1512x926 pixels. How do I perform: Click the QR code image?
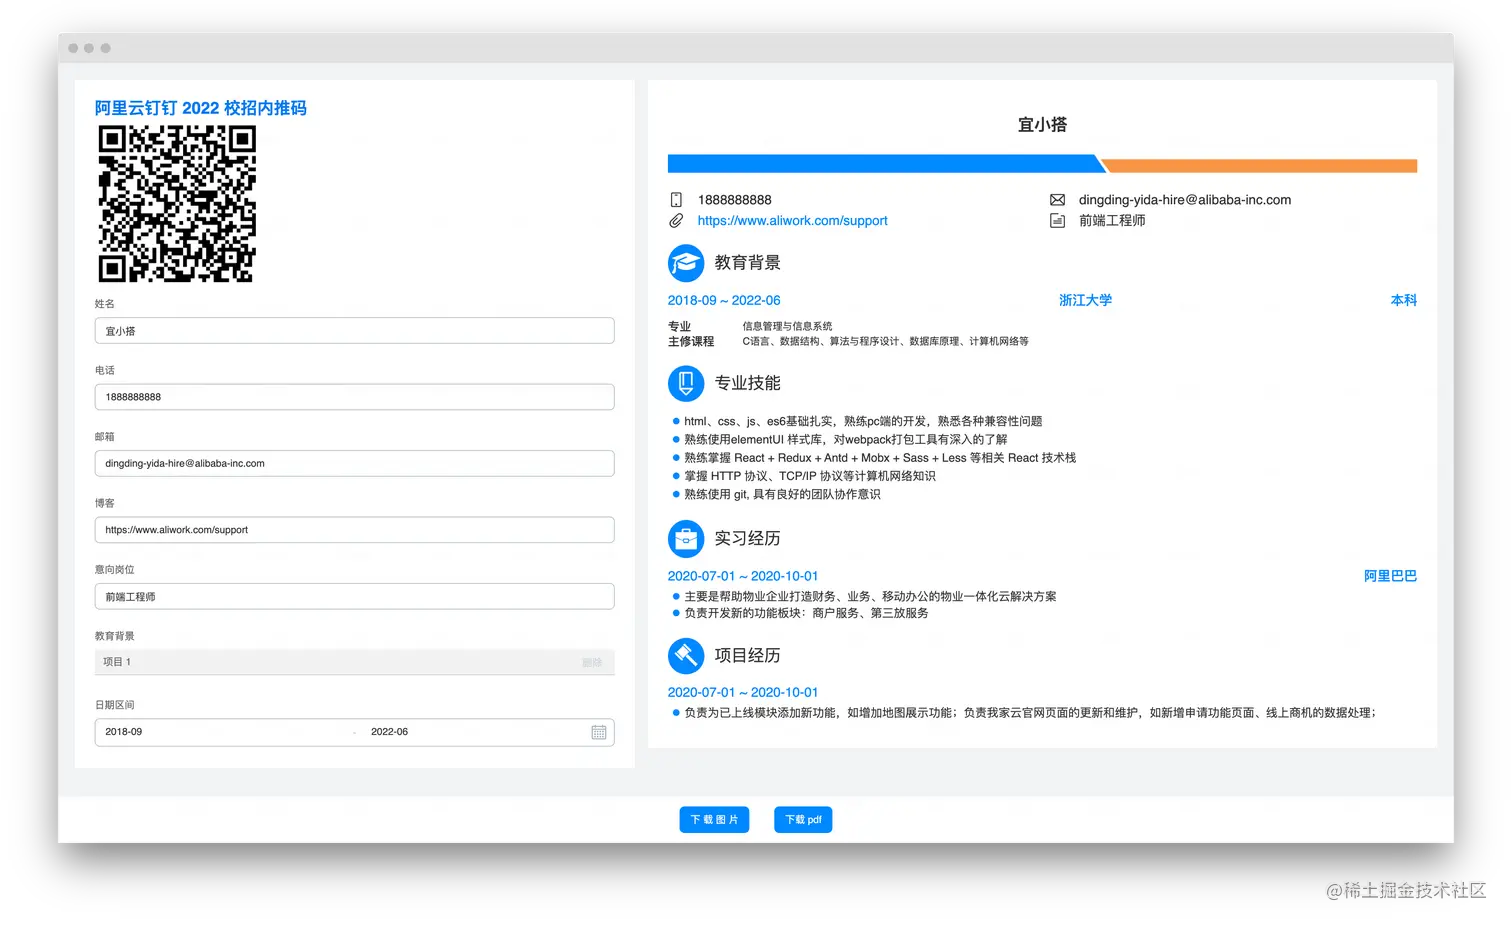(176, 204)
